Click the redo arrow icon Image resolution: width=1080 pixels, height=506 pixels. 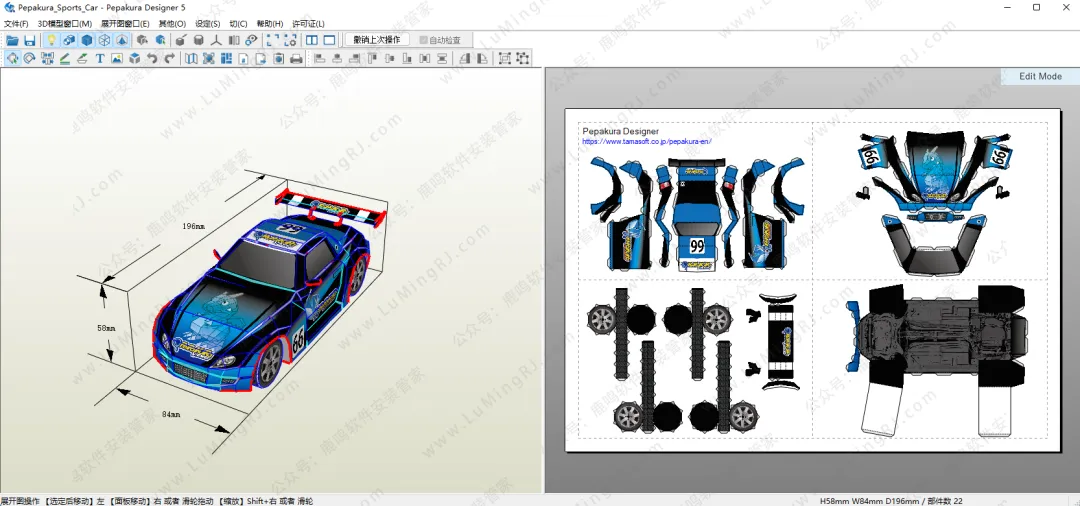tap(169, 59)
